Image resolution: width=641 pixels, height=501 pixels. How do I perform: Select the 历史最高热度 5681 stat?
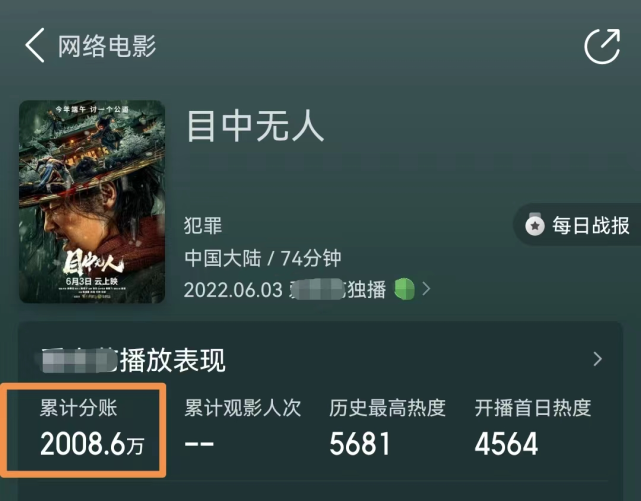(x=388, y=428)
